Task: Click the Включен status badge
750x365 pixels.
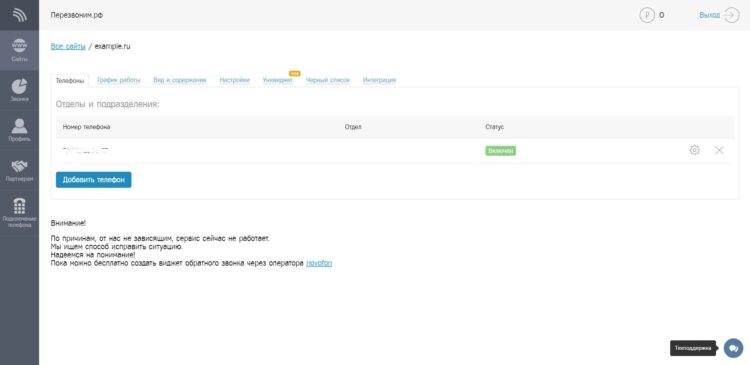Action: coord(500,151)
